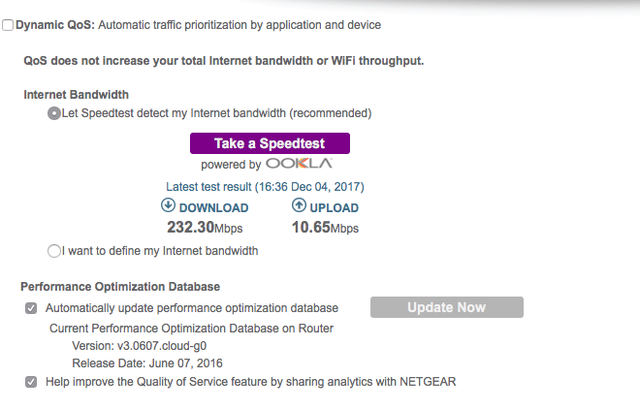This screenshot has height=404, width=640.
Task: Click the 232.30 Mbps download value
Action: tap(205, 228)
